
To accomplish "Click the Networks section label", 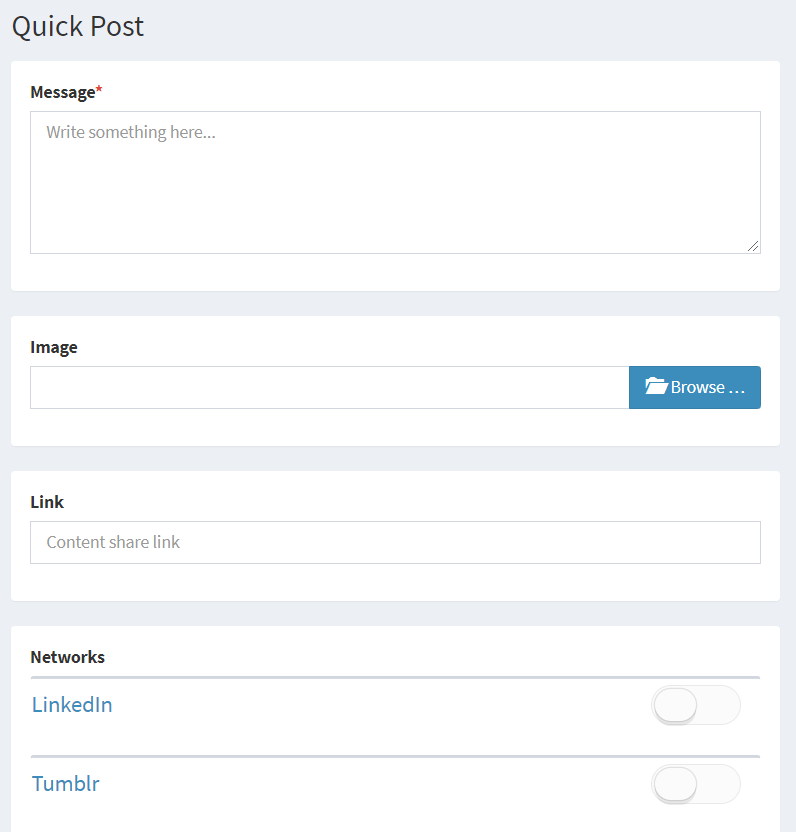I will [67, 657].
